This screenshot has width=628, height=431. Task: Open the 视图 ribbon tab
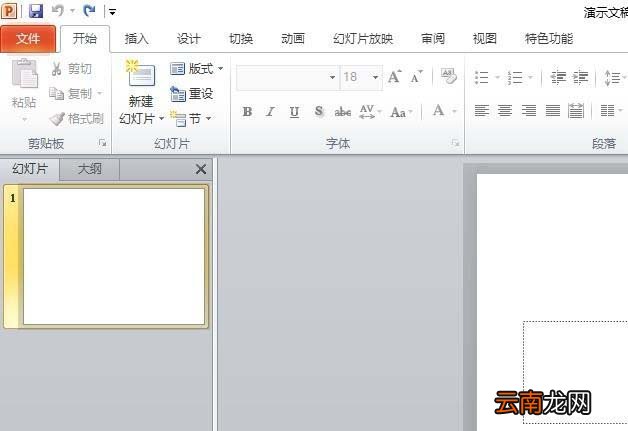(x=485, y=39)
